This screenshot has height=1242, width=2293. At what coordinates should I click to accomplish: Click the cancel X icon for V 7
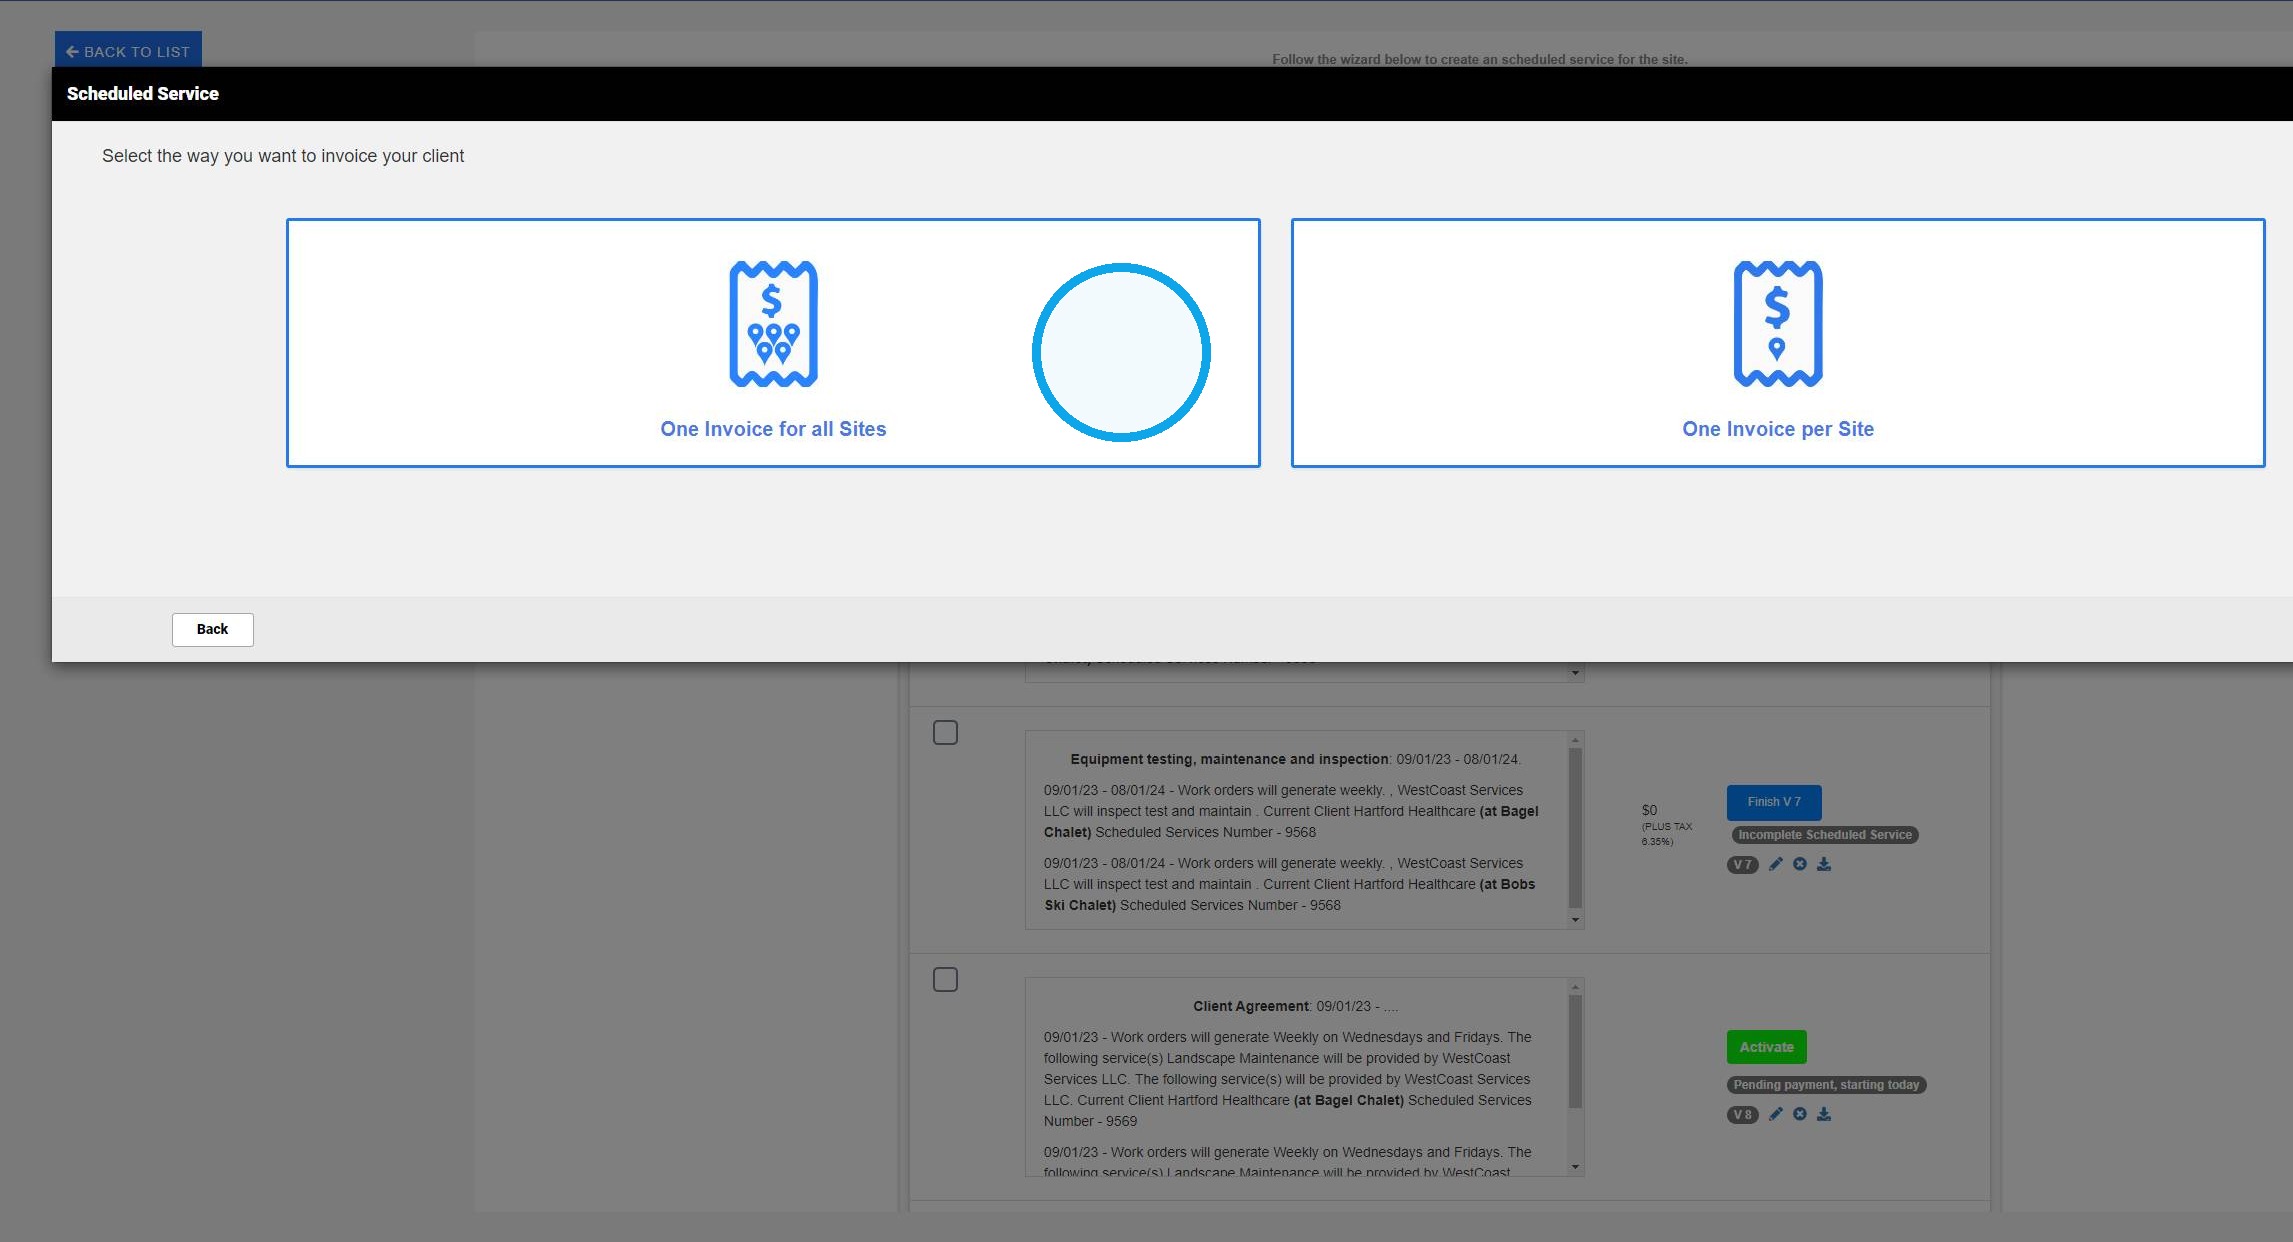(1799, 864)
